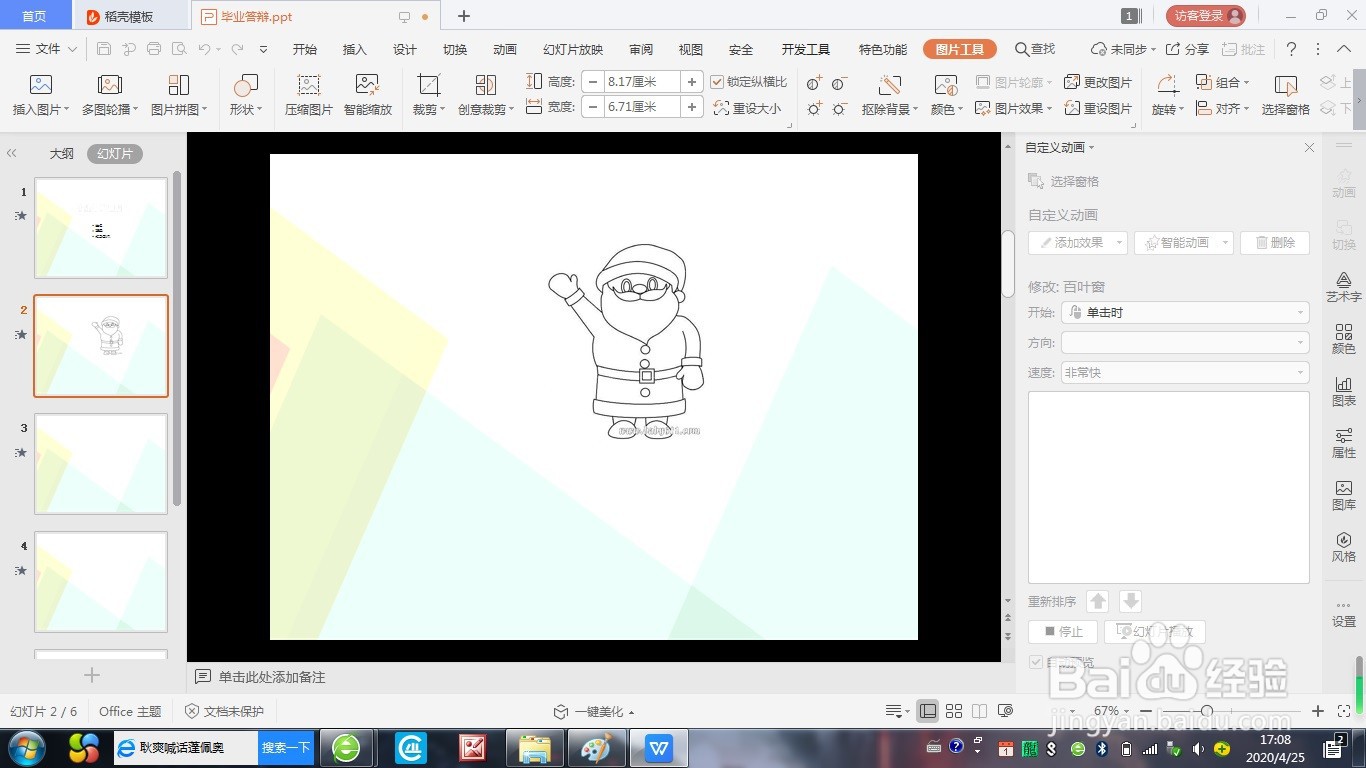Click the height increase plus button

(692, 82)
